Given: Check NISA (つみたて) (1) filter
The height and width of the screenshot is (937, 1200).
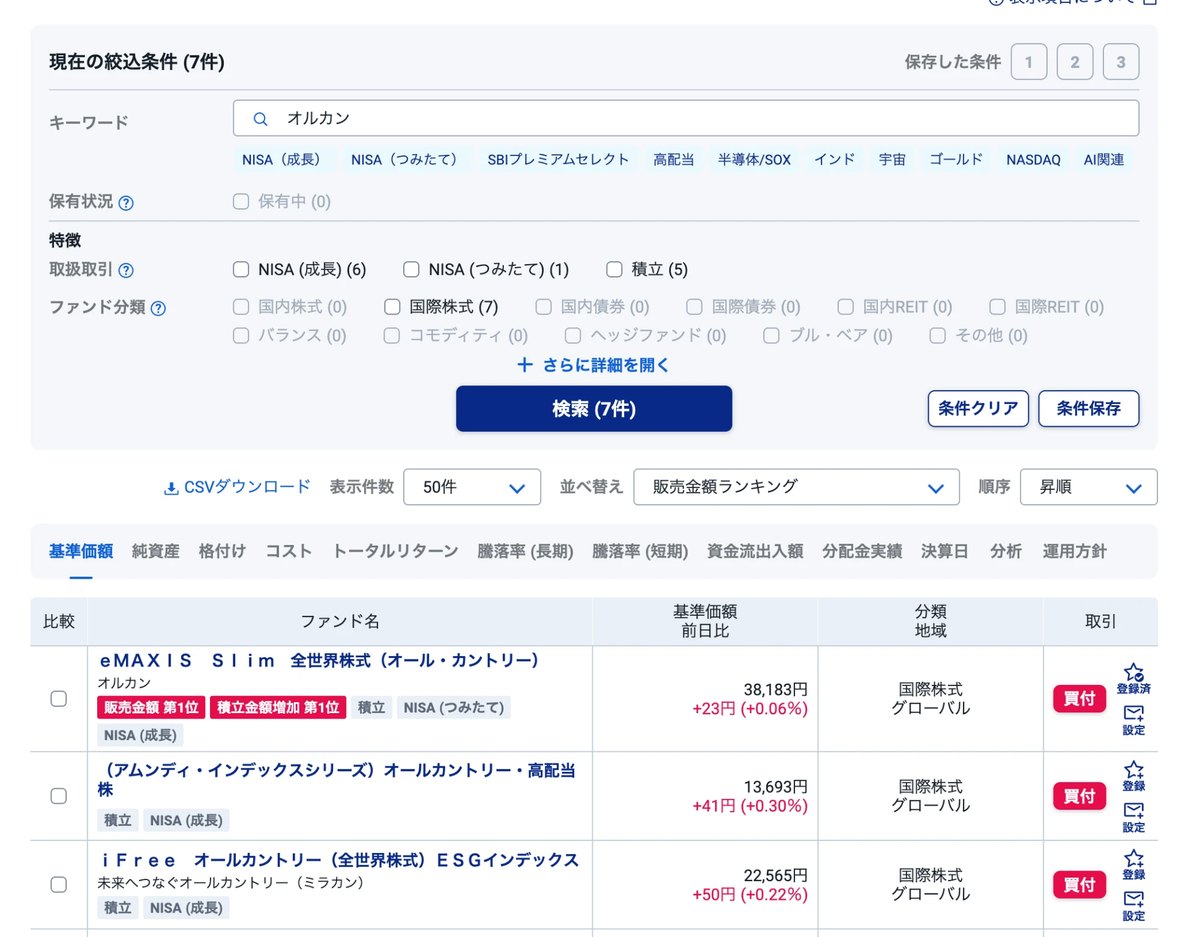Looking at the screenshot, I should point(411,269).
